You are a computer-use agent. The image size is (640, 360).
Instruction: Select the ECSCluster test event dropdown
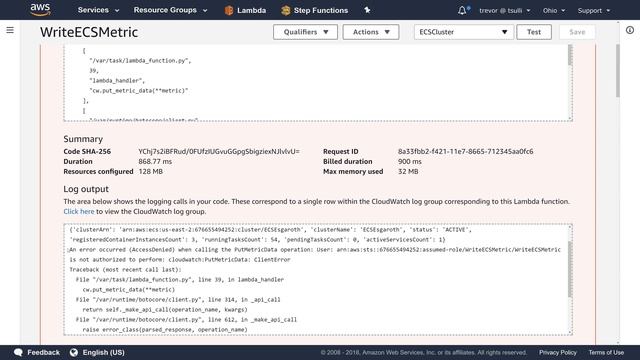tap(463, 32)
